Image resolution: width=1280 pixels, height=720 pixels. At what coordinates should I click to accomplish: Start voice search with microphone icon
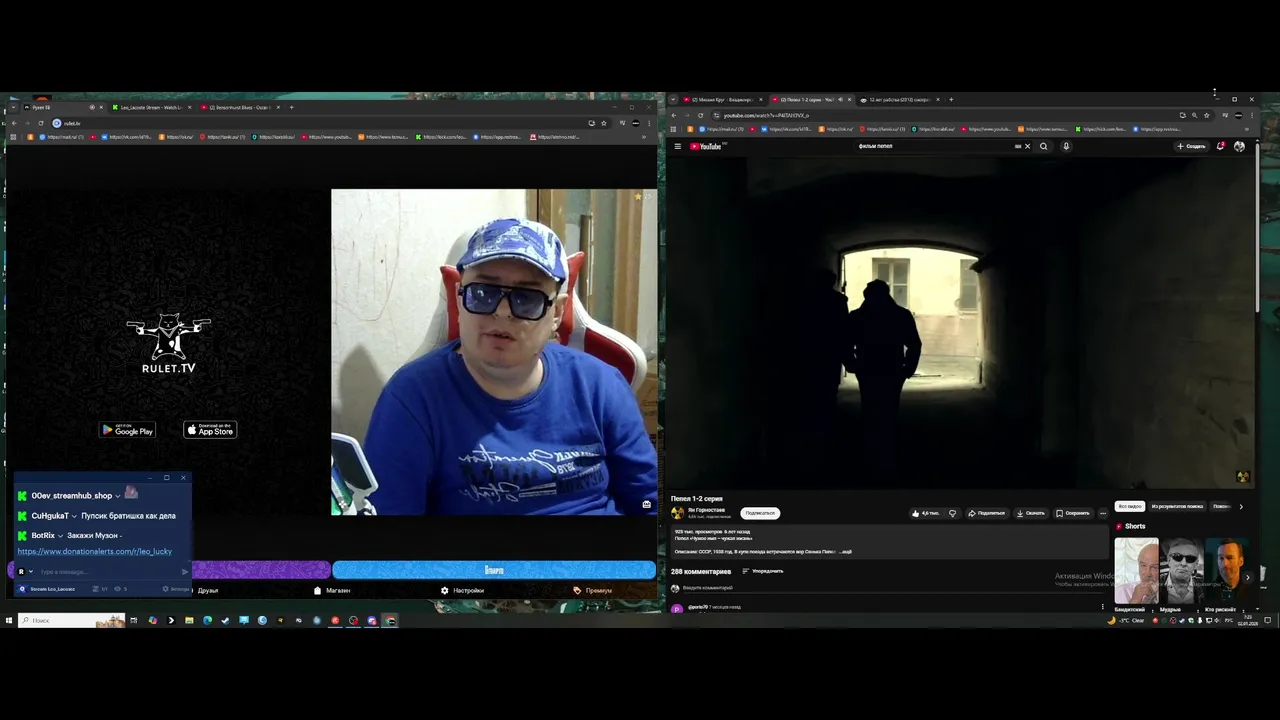[x=1066, y=146]
